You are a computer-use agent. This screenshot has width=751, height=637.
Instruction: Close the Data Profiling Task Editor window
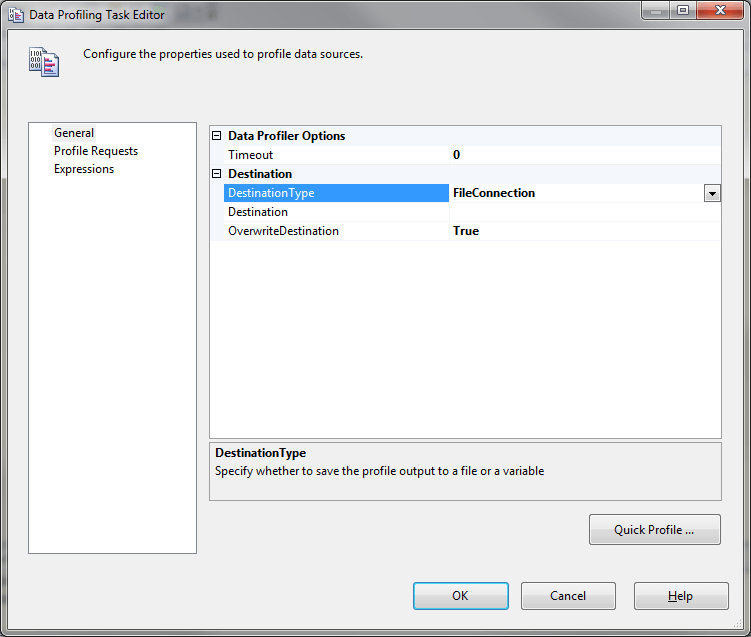717,11
